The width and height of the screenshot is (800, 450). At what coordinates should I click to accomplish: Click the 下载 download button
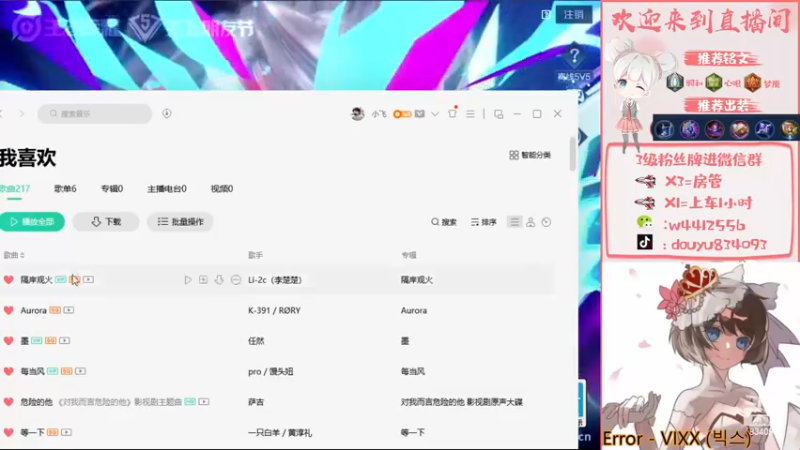(106, 221)
